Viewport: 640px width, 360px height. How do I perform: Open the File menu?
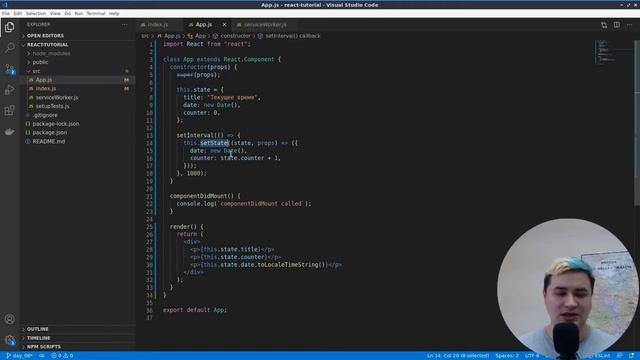pos(6,13)
